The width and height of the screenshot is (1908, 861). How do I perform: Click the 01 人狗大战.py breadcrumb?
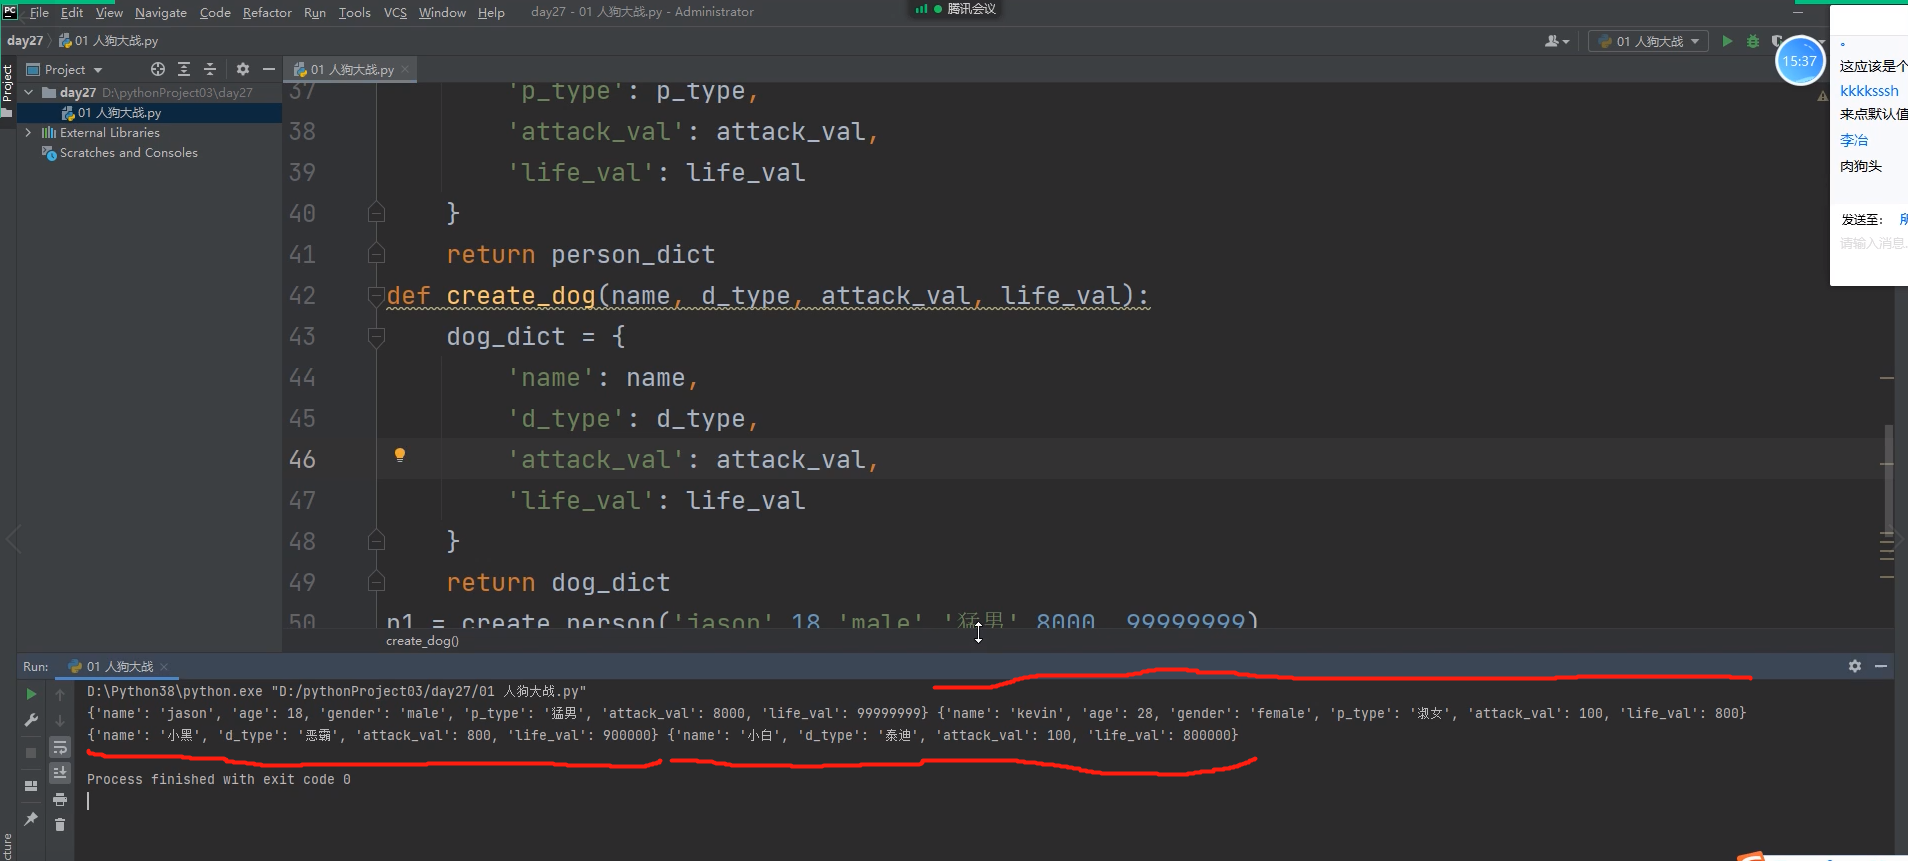pos(109,41)
